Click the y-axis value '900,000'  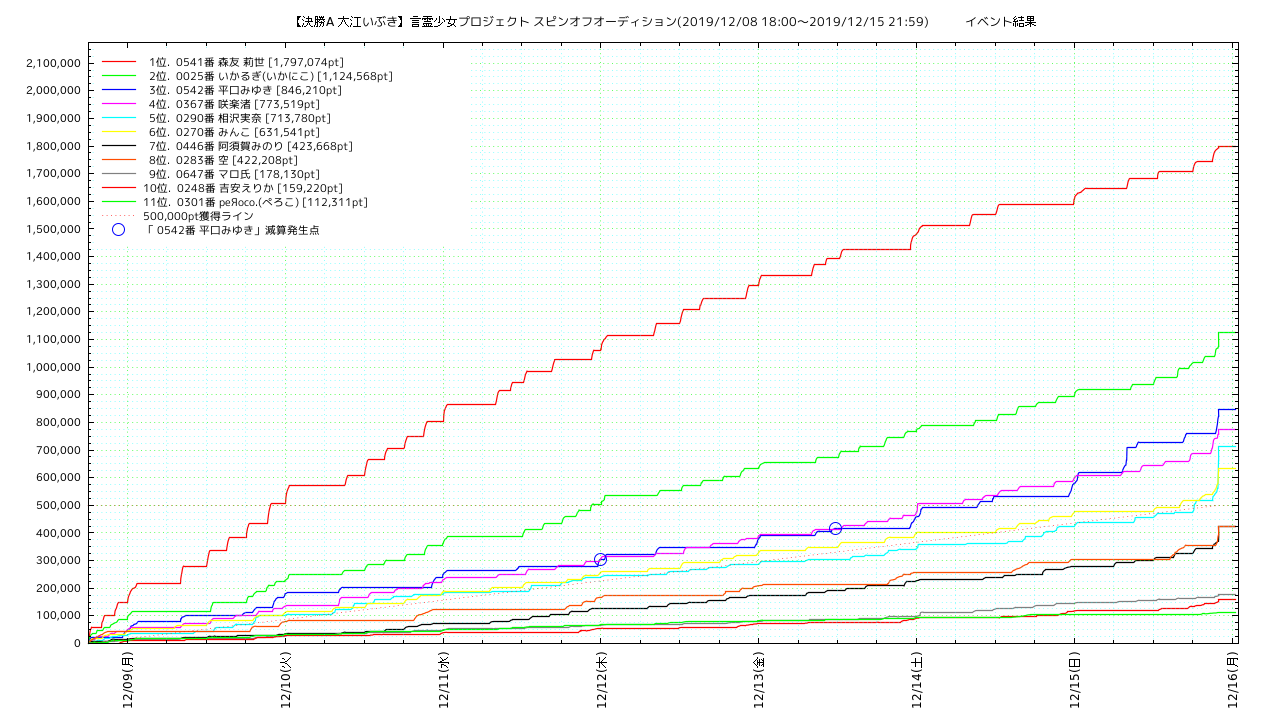(58, 395)
